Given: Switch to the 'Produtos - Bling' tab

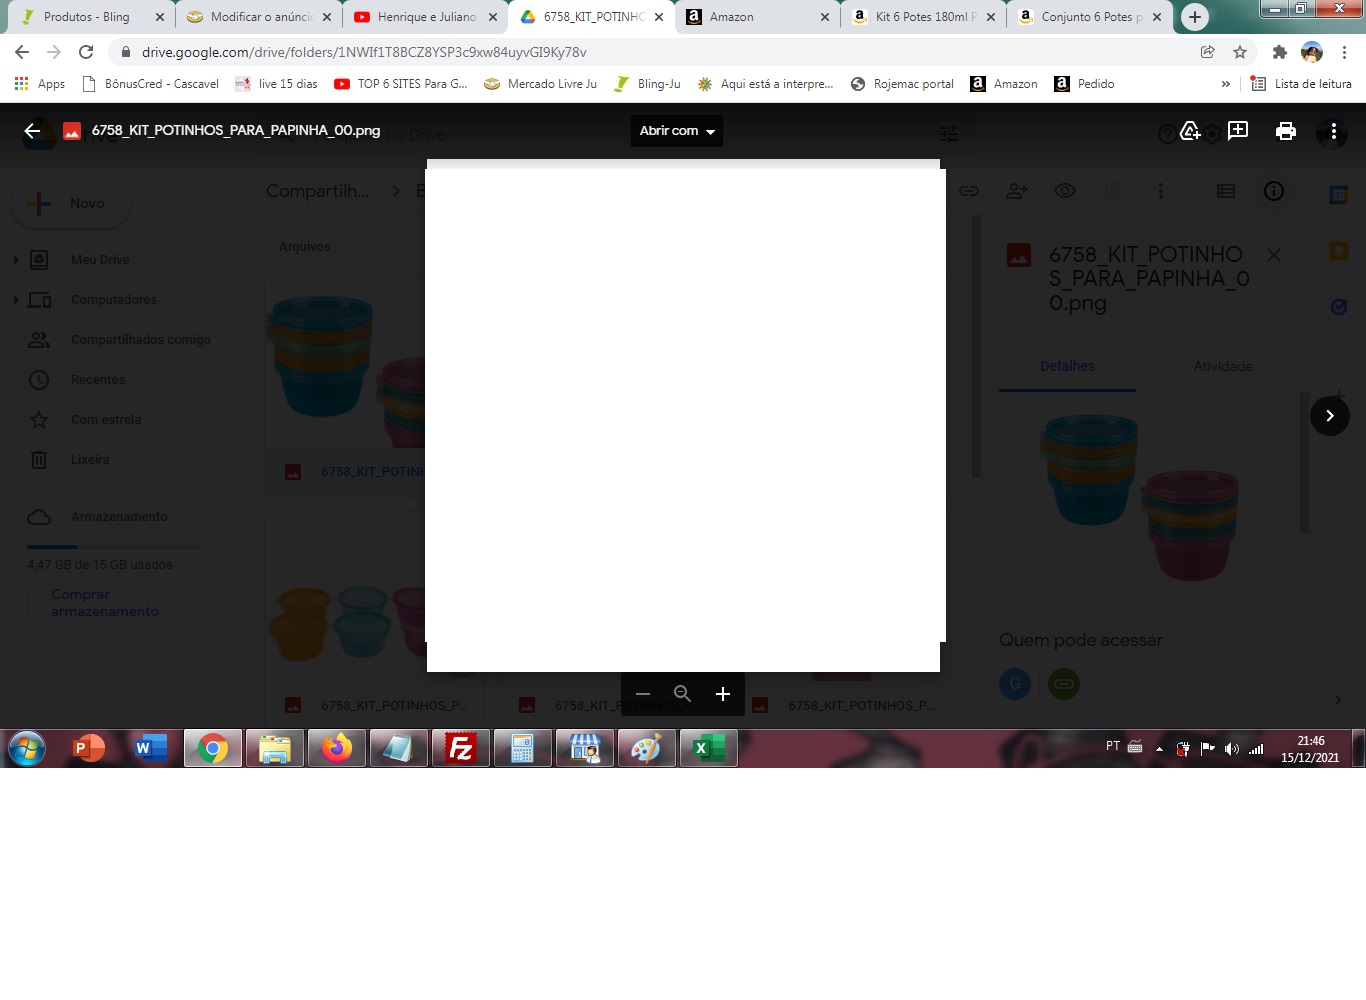Looking at the screenshot, I should 87,17.
